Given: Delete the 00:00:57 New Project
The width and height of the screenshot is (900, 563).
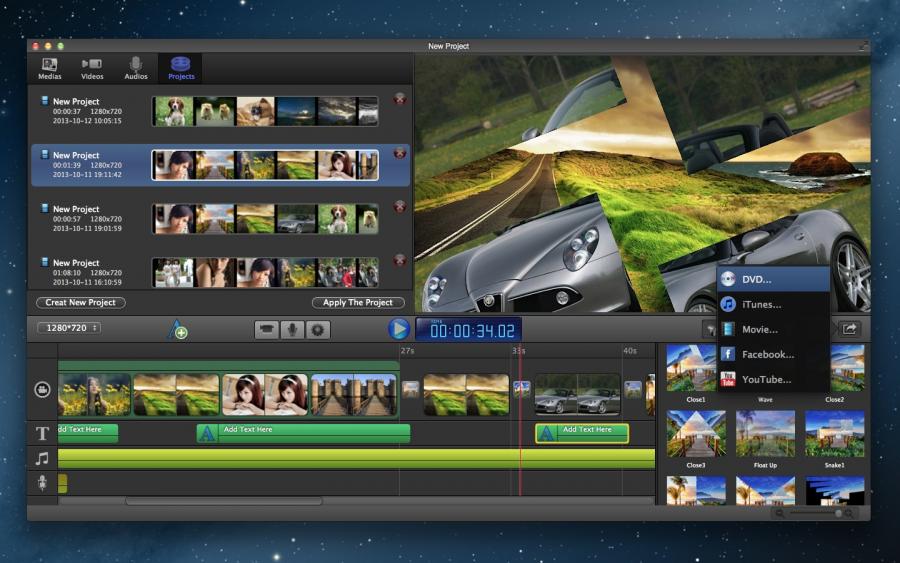Looking at the screenshot, I should [400, 207].
